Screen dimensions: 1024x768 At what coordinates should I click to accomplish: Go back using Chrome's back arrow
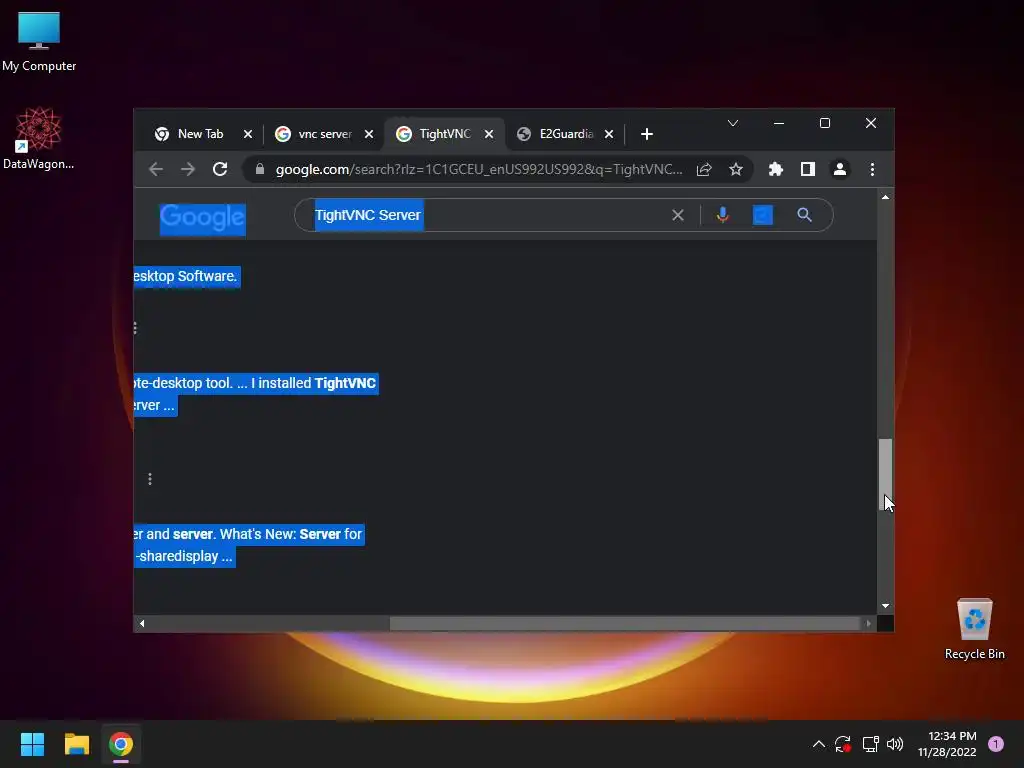point(156,170)
